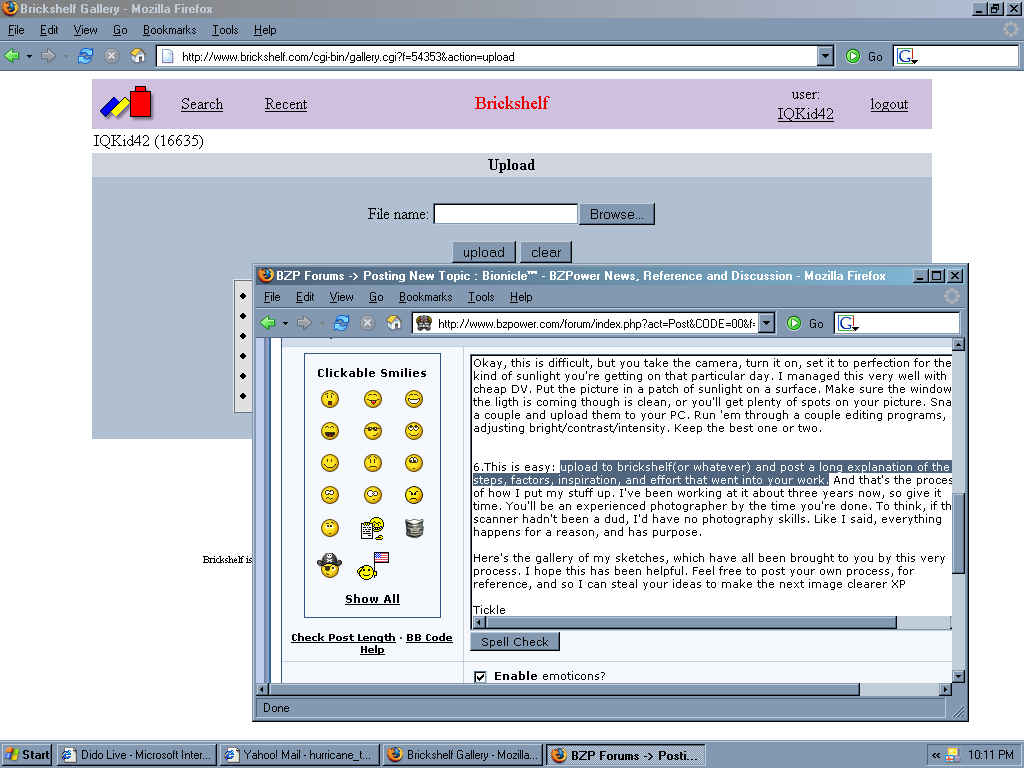Open Back history dropdown in Brickshelf window
Viewport: 1024px width, 768px height.
(29, 57)
